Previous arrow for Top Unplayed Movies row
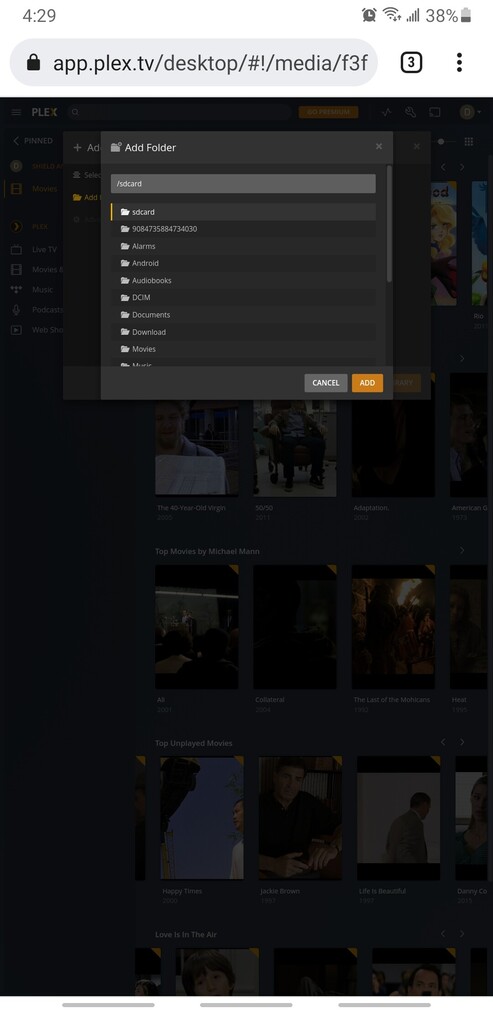Image resolution: width=493 pixels, height=1014 pixels. click(x=443, y=742)
